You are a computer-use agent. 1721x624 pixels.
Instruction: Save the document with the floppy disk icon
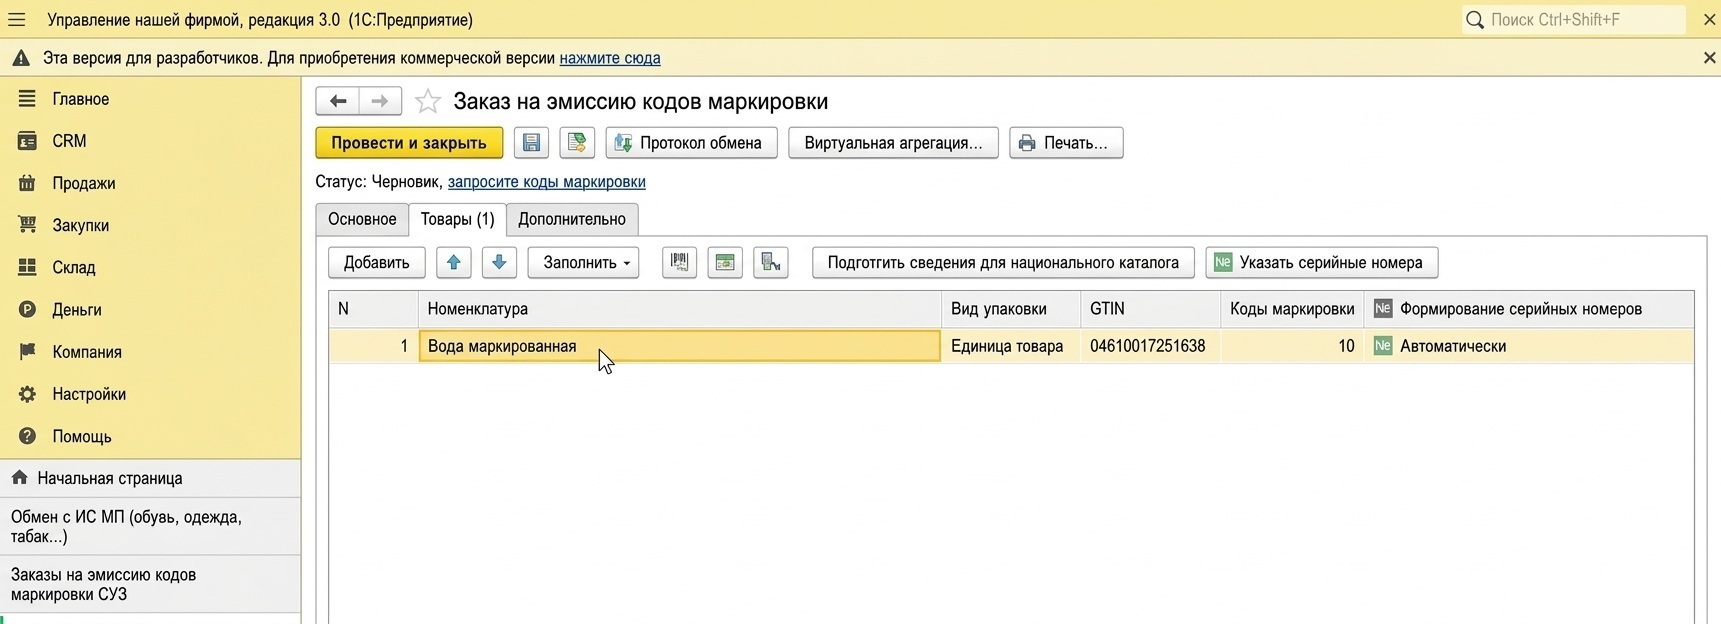531,143
